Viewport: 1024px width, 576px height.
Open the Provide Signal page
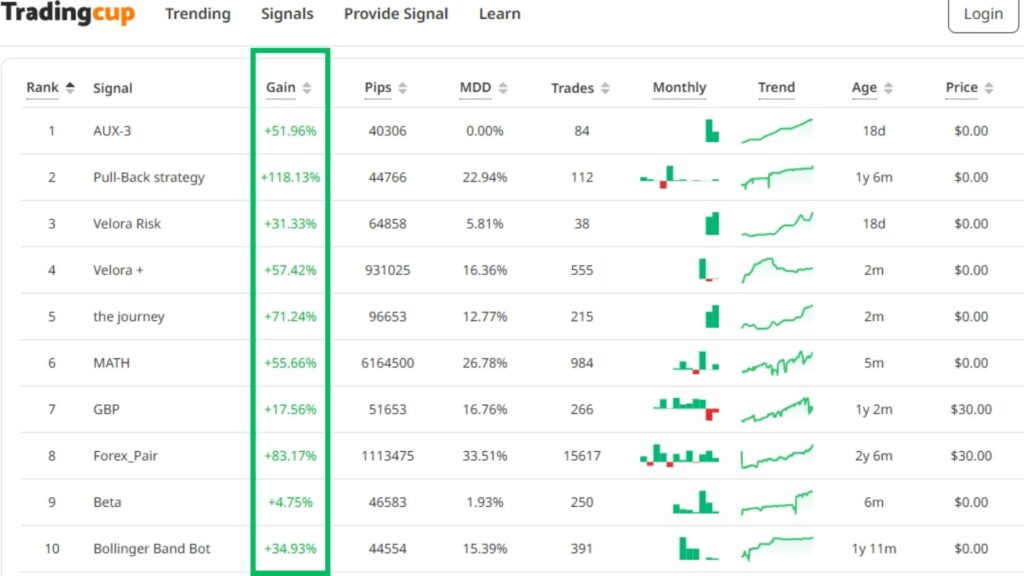coord(396,14)
